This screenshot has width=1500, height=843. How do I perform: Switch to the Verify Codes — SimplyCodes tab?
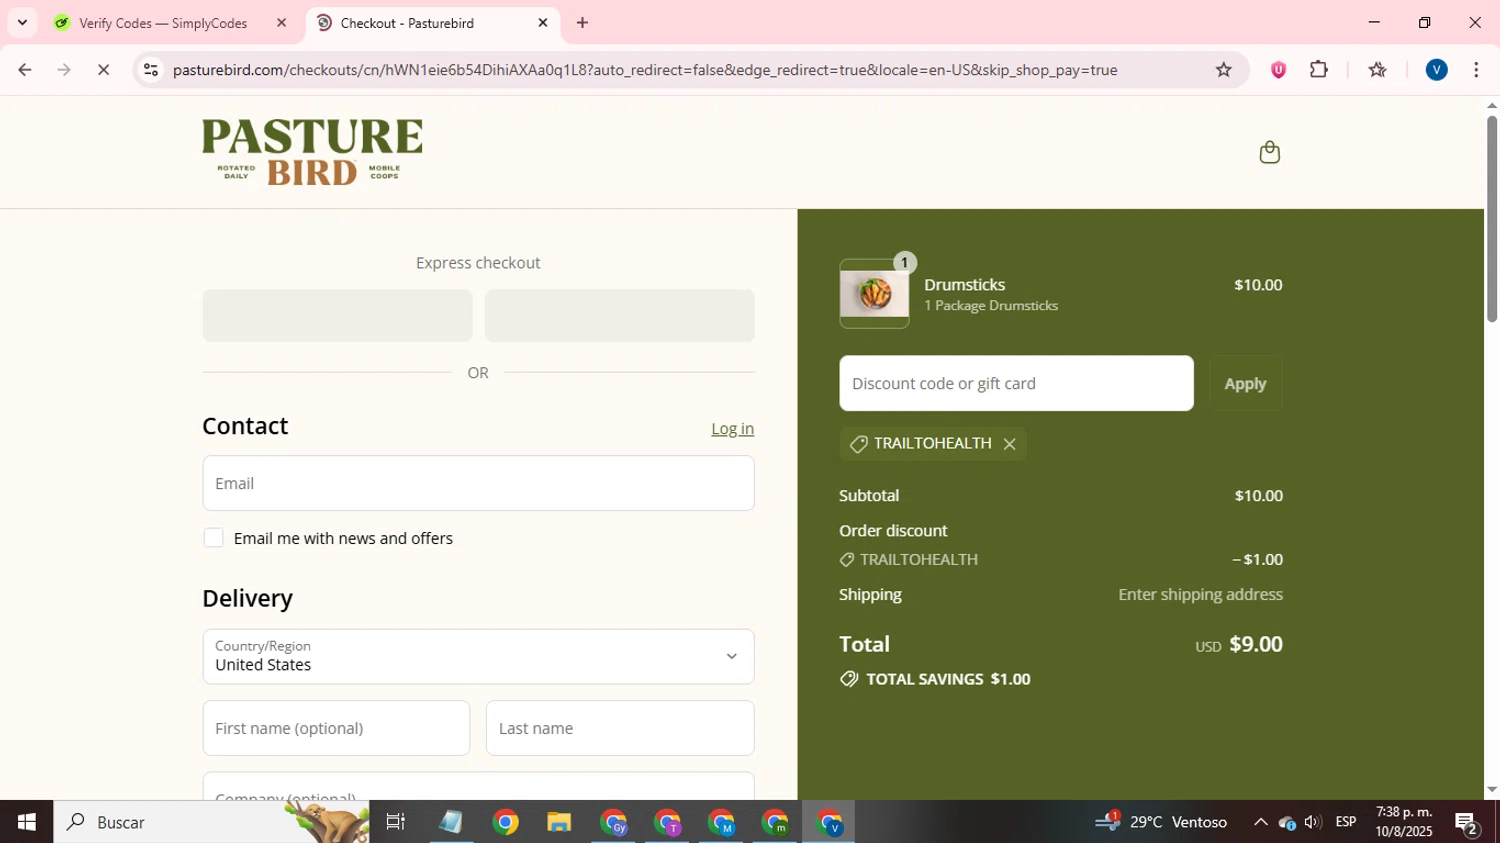(163, 23)
